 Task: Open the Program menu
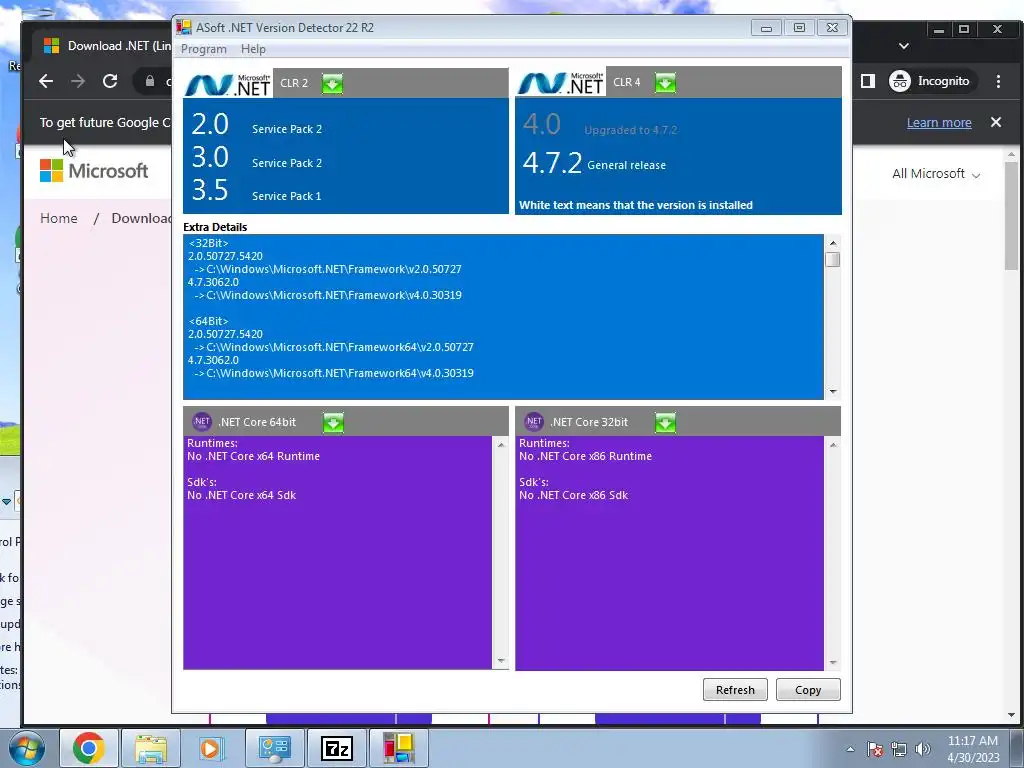[204, 49]
